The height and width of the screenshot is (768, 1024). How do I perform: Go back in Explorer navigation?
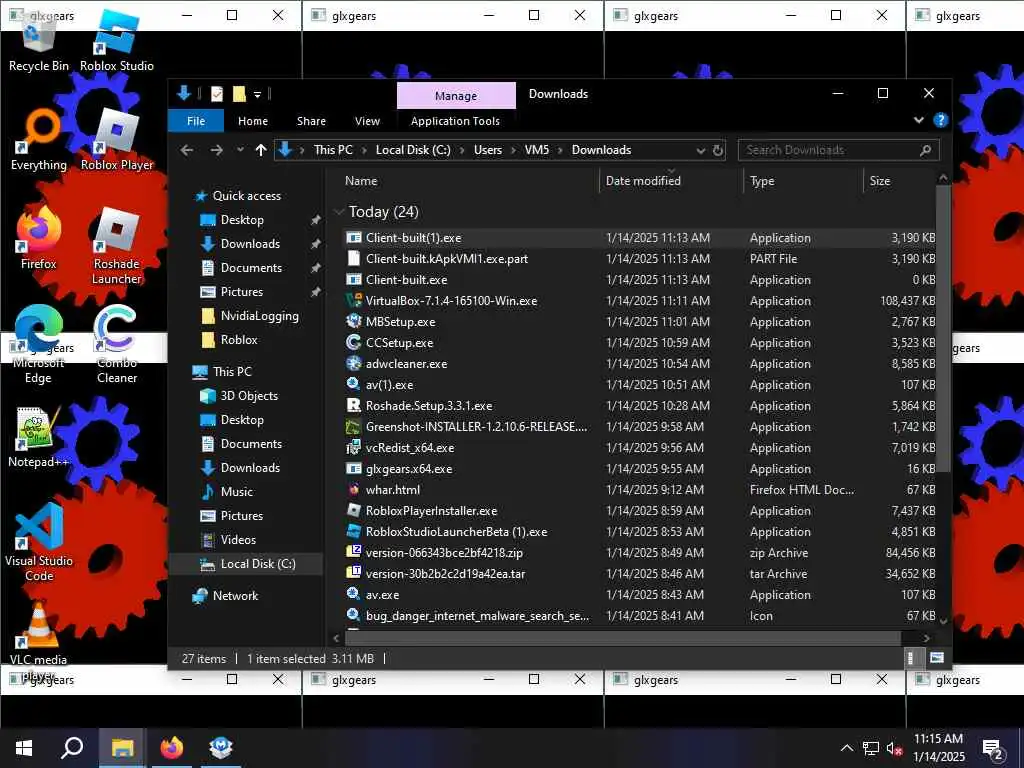click(x=187, y=150)
